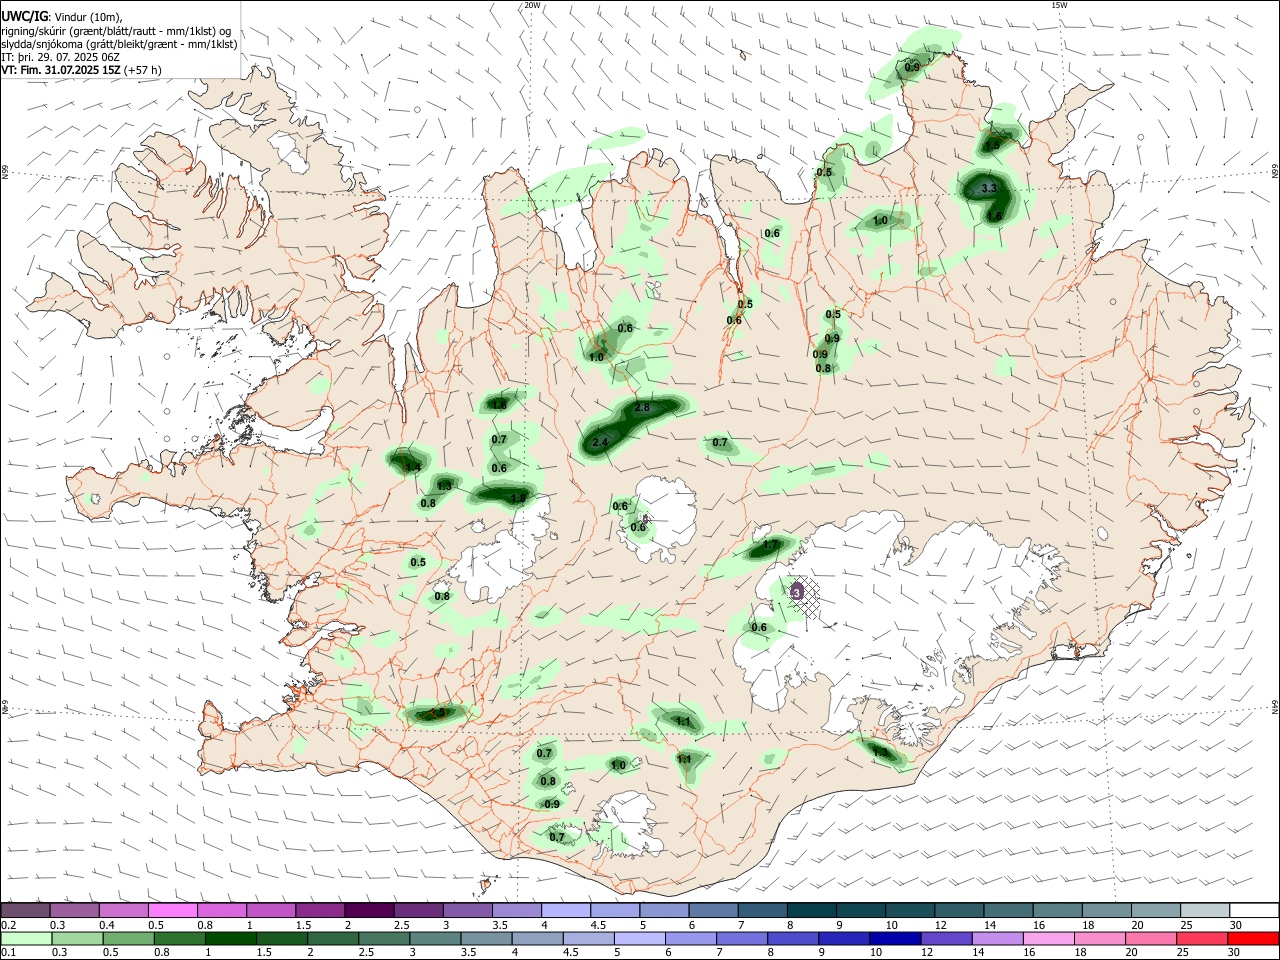This screenshot has width=1280, height=960.
Task: Pick the dark green swatch after 1 in bottom legend
Action: 231,938
